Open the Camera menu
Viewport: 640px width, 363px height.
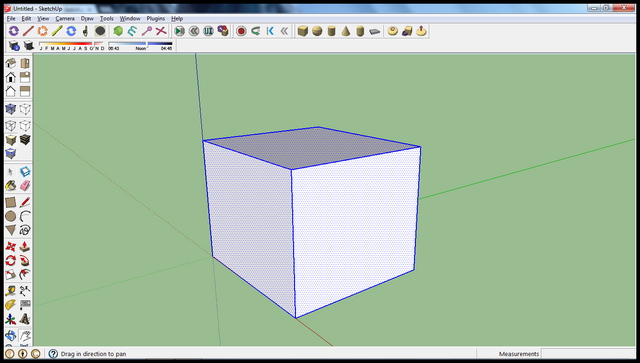point(65,18)
